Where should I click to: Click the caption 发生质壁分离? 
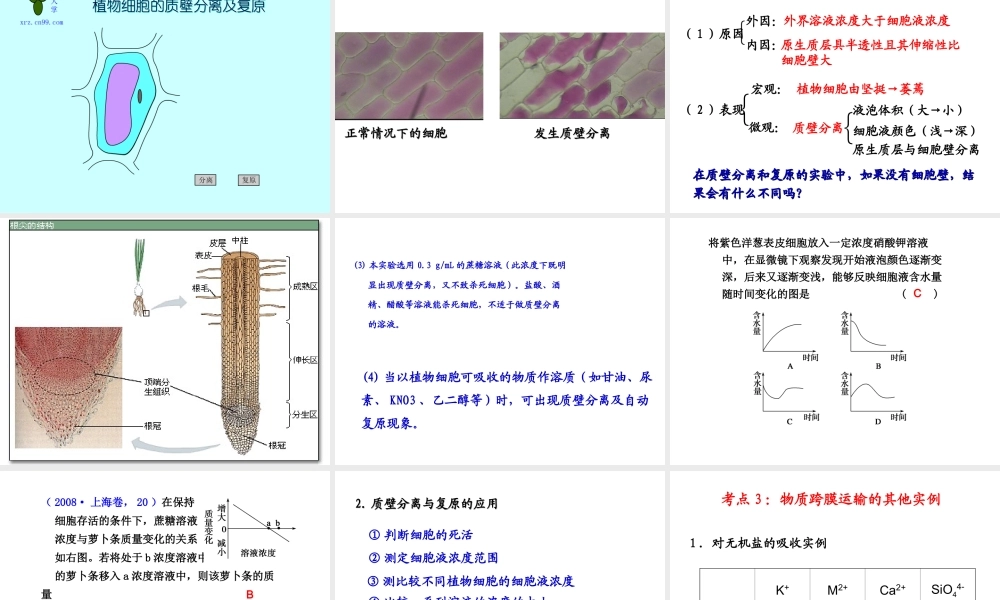tap(572, 133)
